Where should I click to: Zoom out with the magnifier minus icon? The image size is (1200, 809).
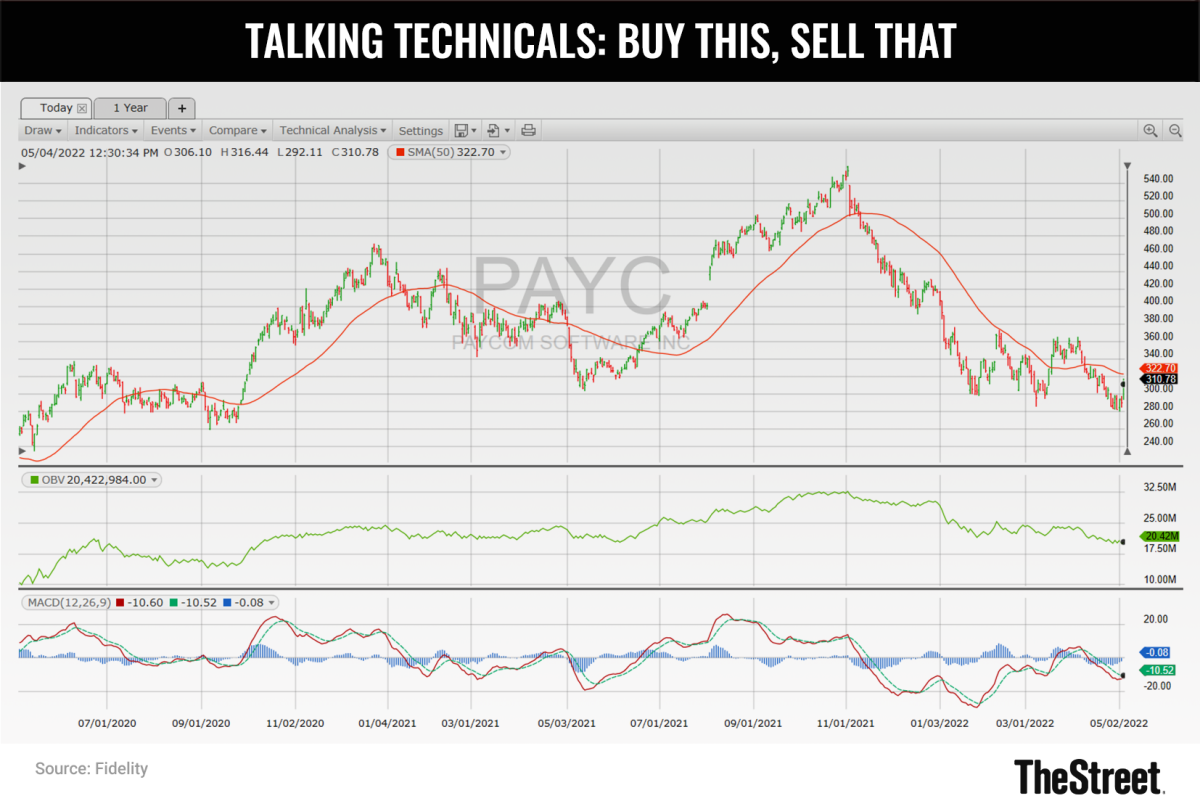click(x=1175, y=130)
